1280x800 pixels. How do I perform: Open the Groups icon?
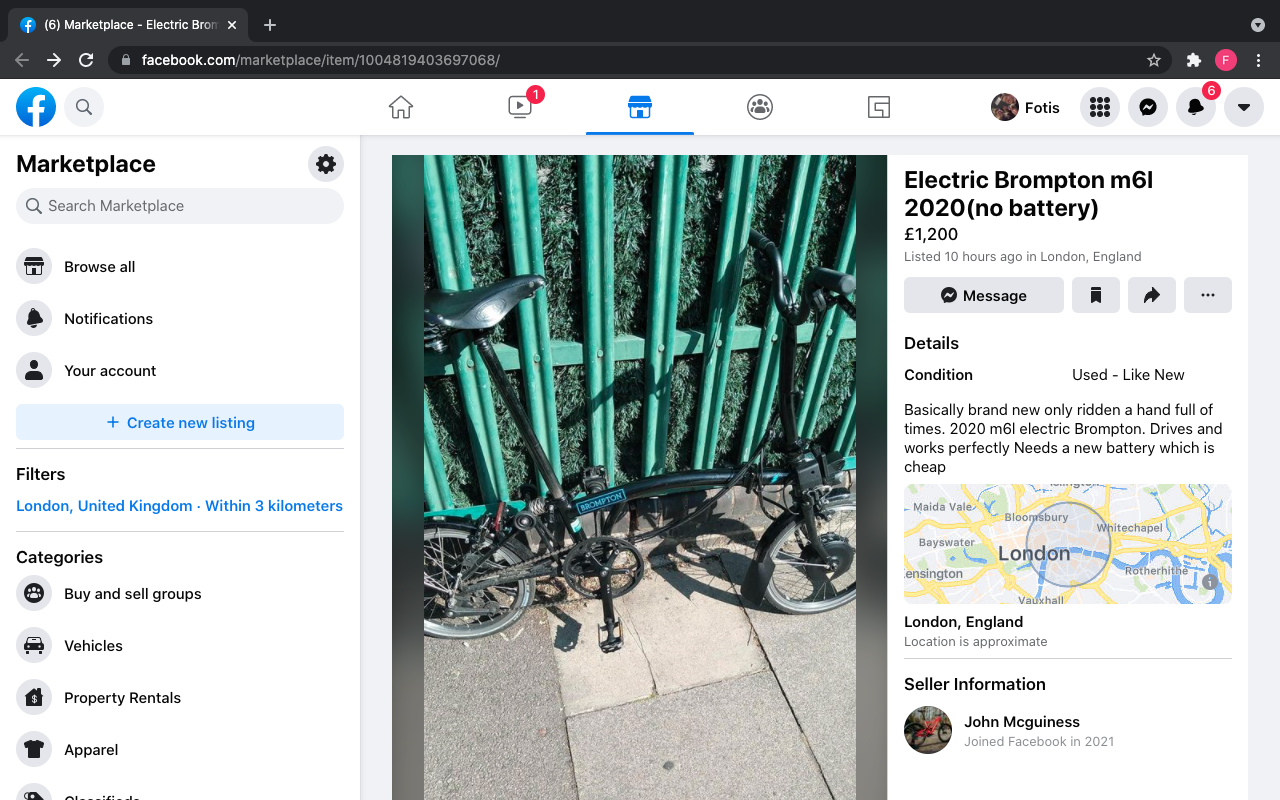pyautogui.click(x=760, y=107)
